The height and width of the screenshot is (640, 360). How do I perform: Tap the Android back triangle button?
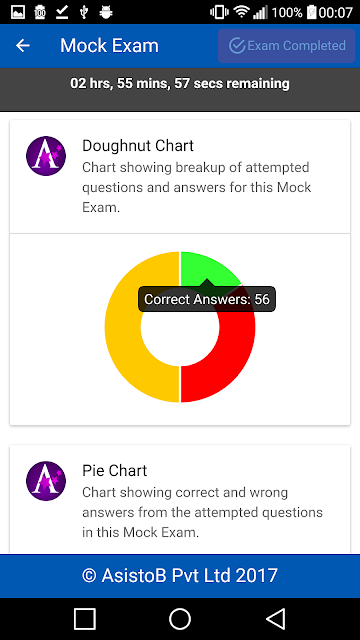coord(276,619)
